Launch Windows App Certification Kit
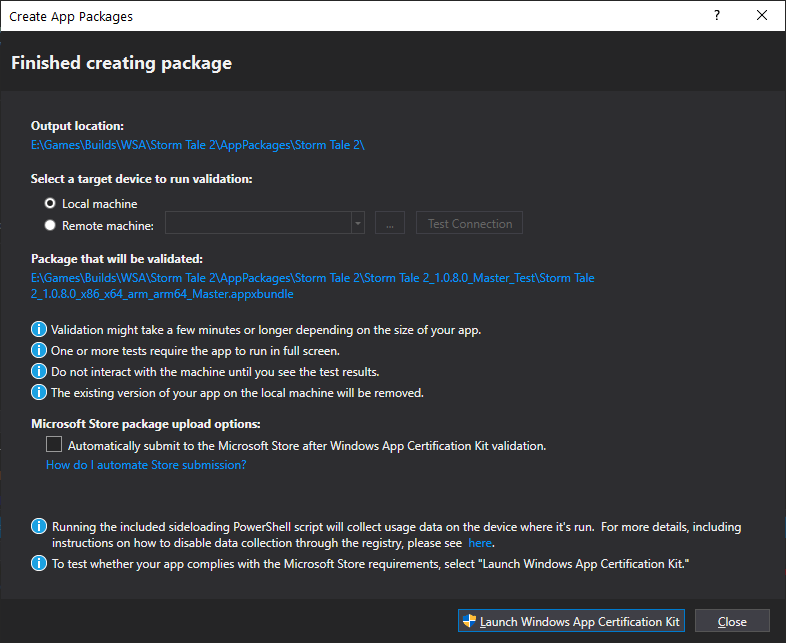Screen dimensions: 786x643 pos(571,621)
